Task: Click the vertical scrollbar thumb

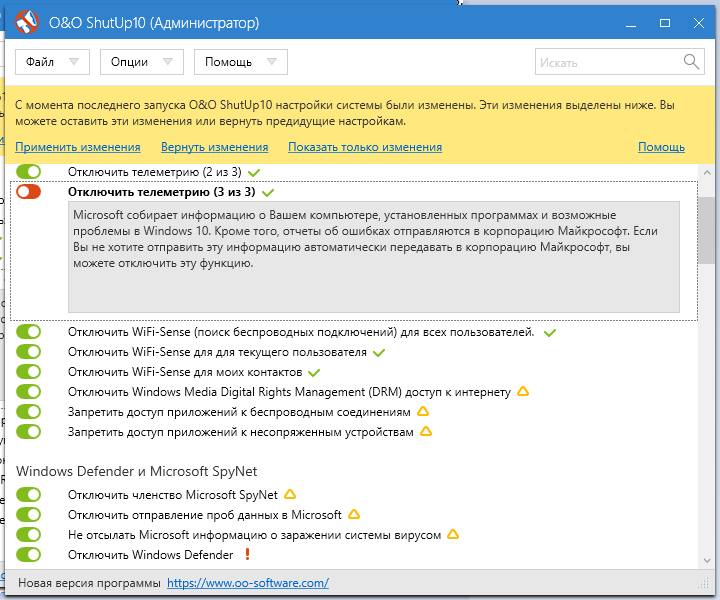Action: click(x=707, y=230)
